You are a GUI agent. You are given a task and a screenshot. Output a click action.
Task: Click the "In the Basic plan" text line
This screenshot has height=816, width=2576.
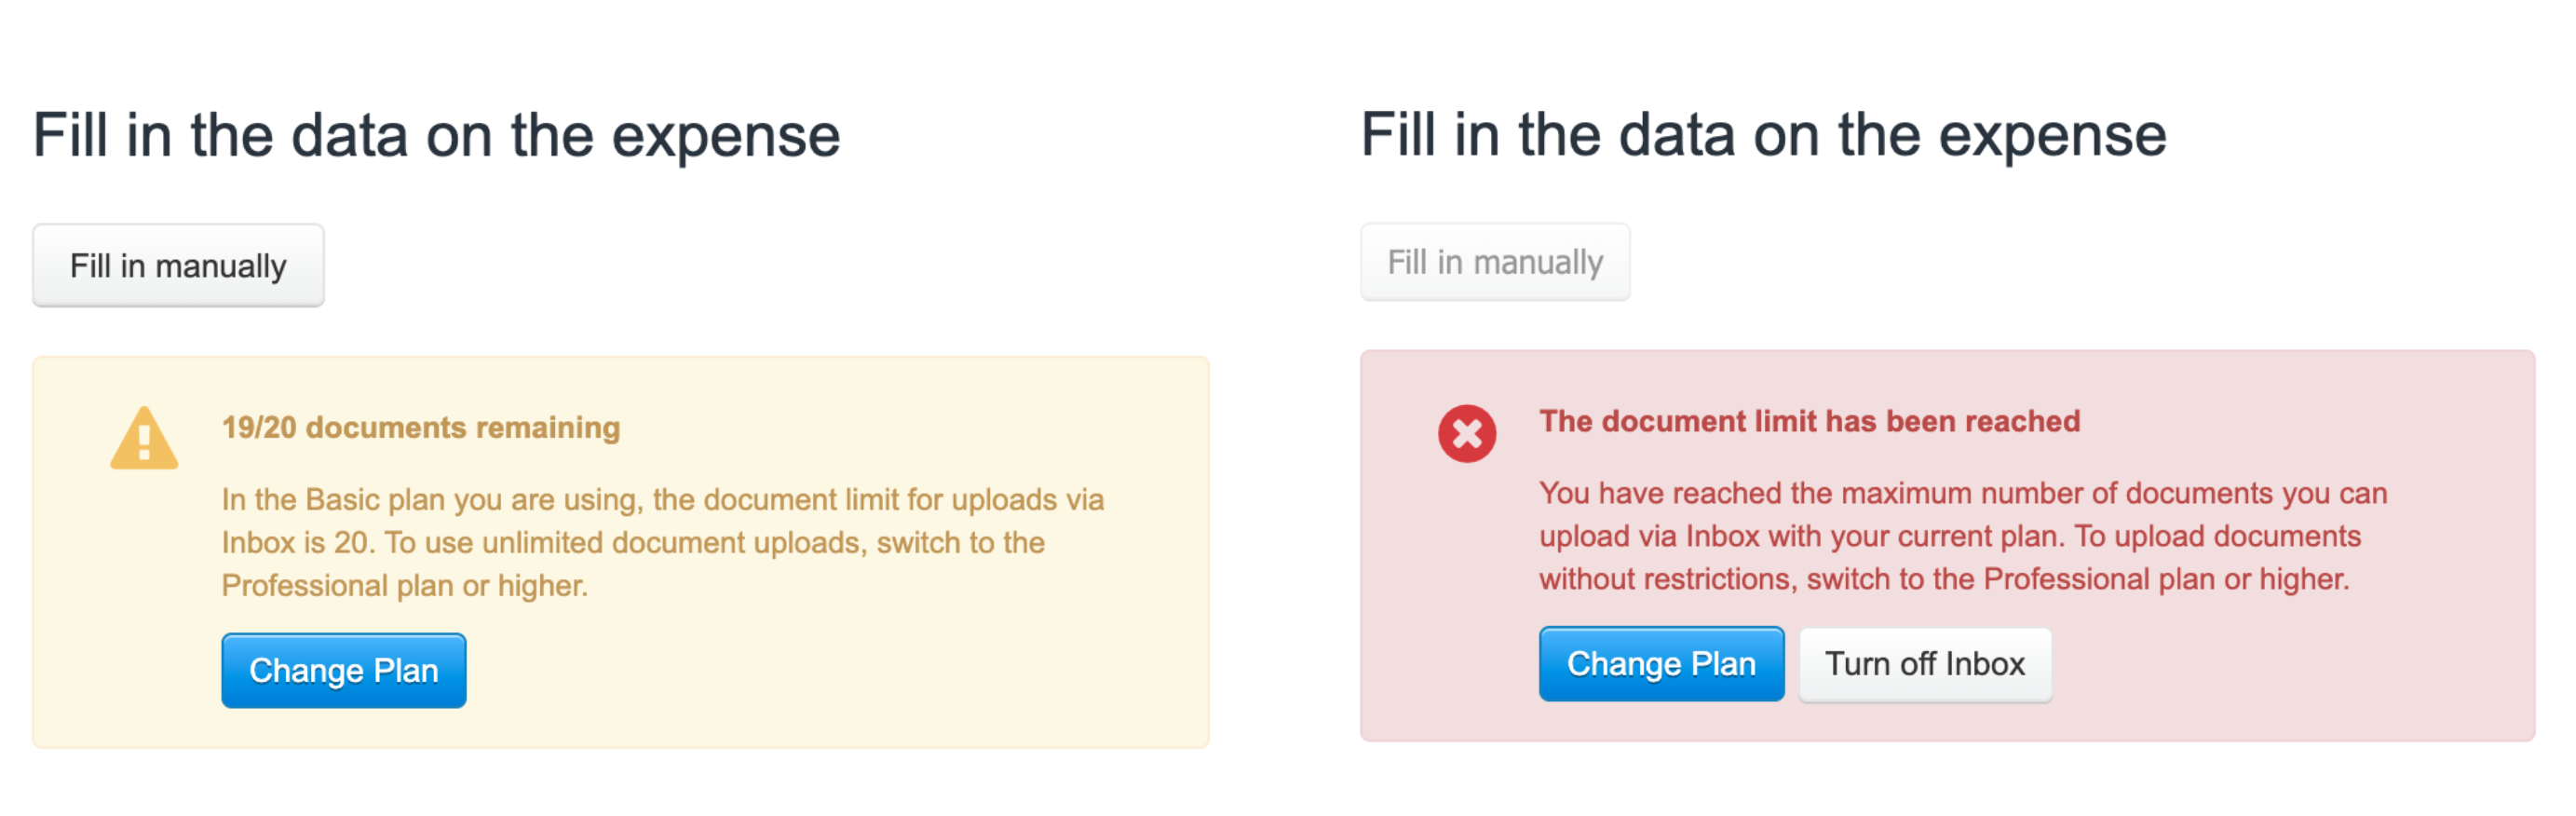662,499
